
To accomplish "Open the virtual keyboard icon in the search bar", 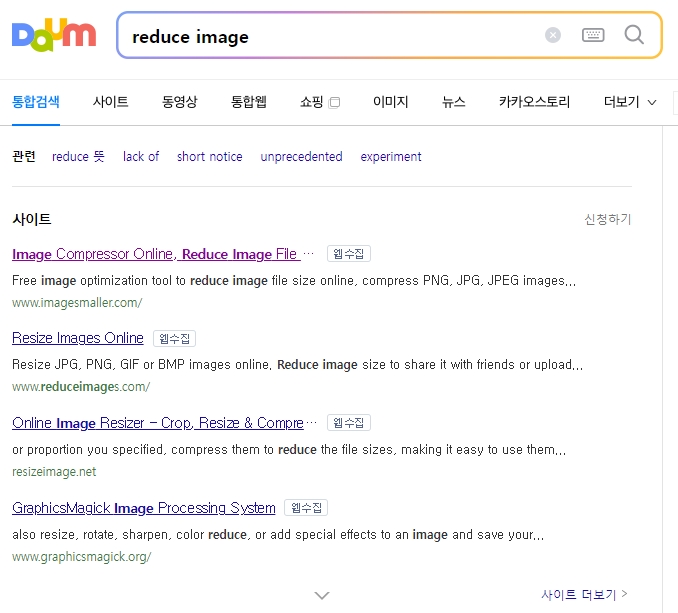I will (593, 35).
